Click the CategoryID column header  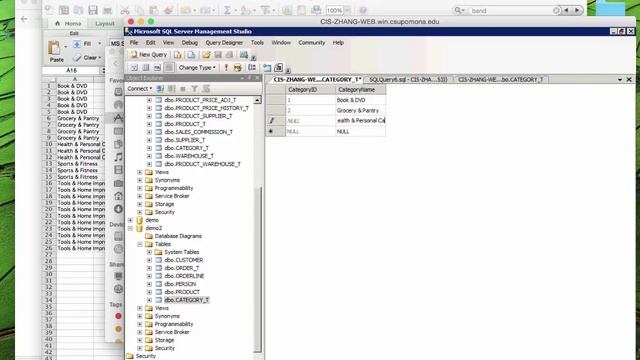[310, 89]
